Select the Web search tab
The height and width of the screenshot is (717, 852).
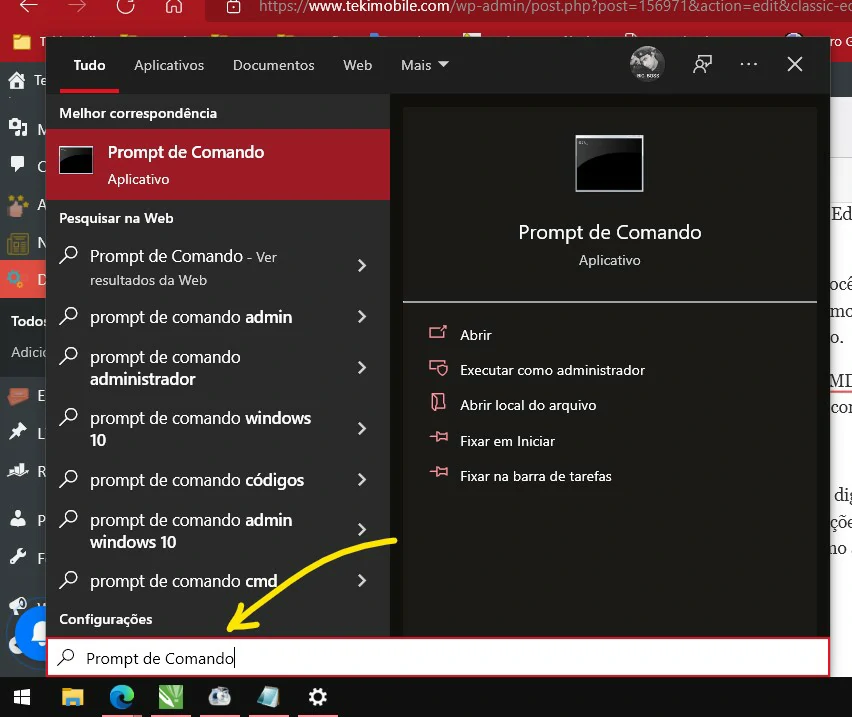[x=358, y=65]
